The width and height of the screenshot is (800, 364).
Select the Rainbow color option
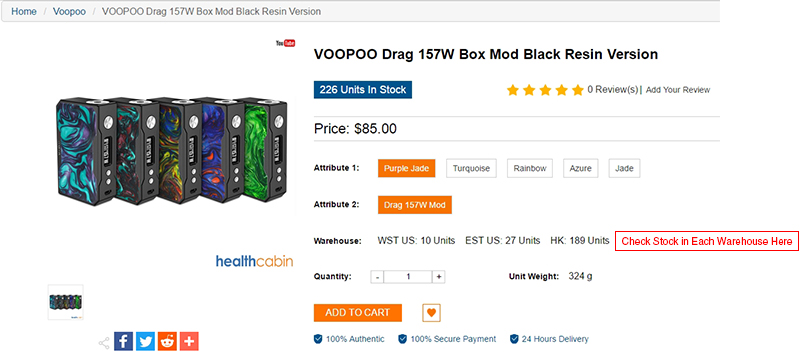530,168
